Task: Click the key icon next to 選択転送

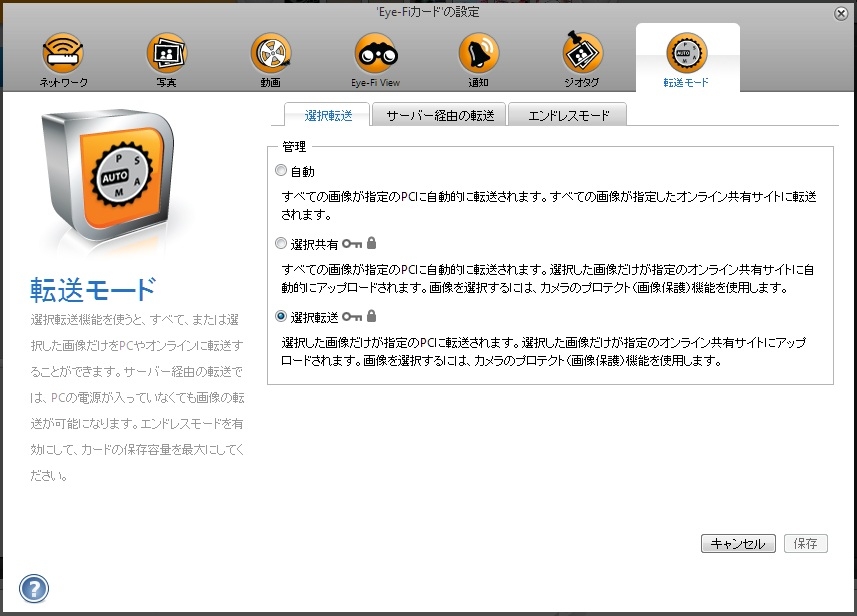Action: click(352, 316)
